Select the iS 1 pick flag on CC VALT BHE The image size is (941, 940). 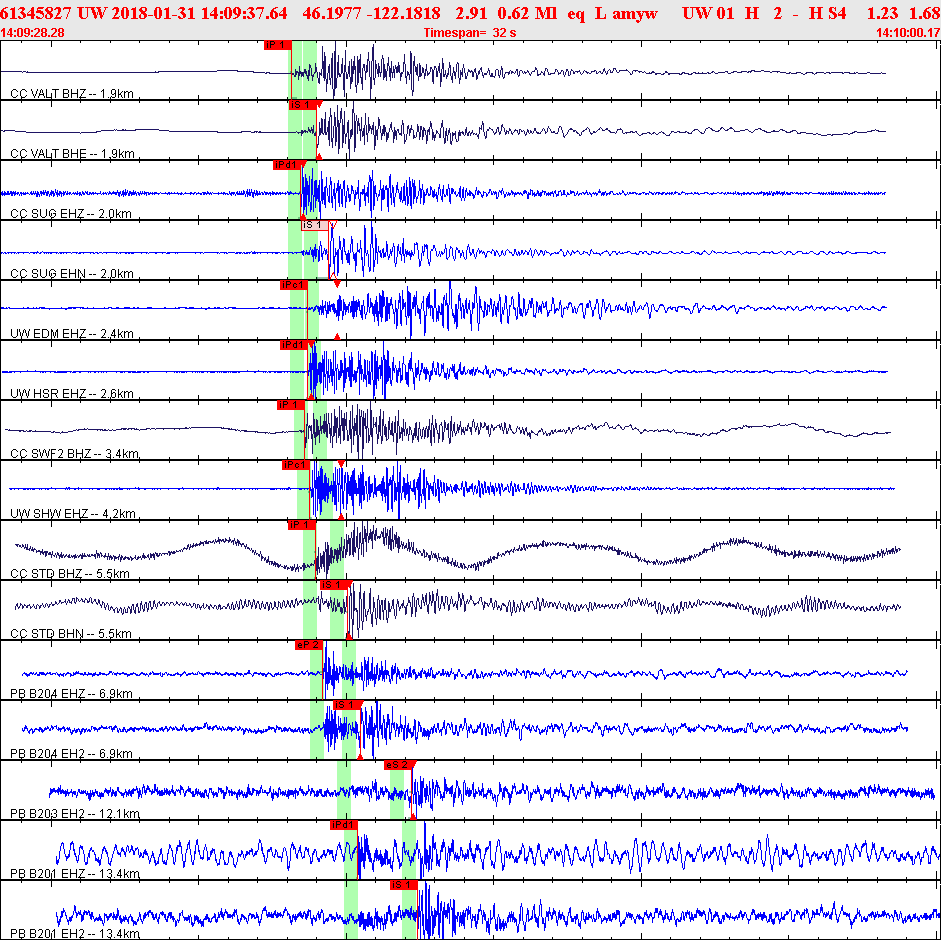coord(302,105)
